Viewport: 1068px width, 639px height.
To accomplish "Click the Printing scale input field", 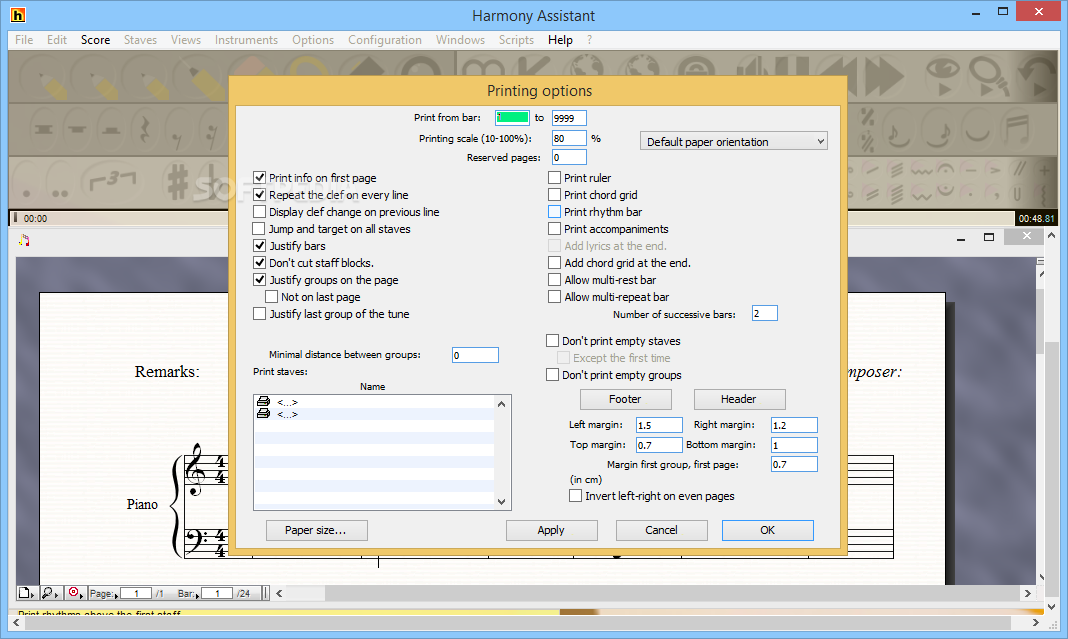I will coord(569,138).
